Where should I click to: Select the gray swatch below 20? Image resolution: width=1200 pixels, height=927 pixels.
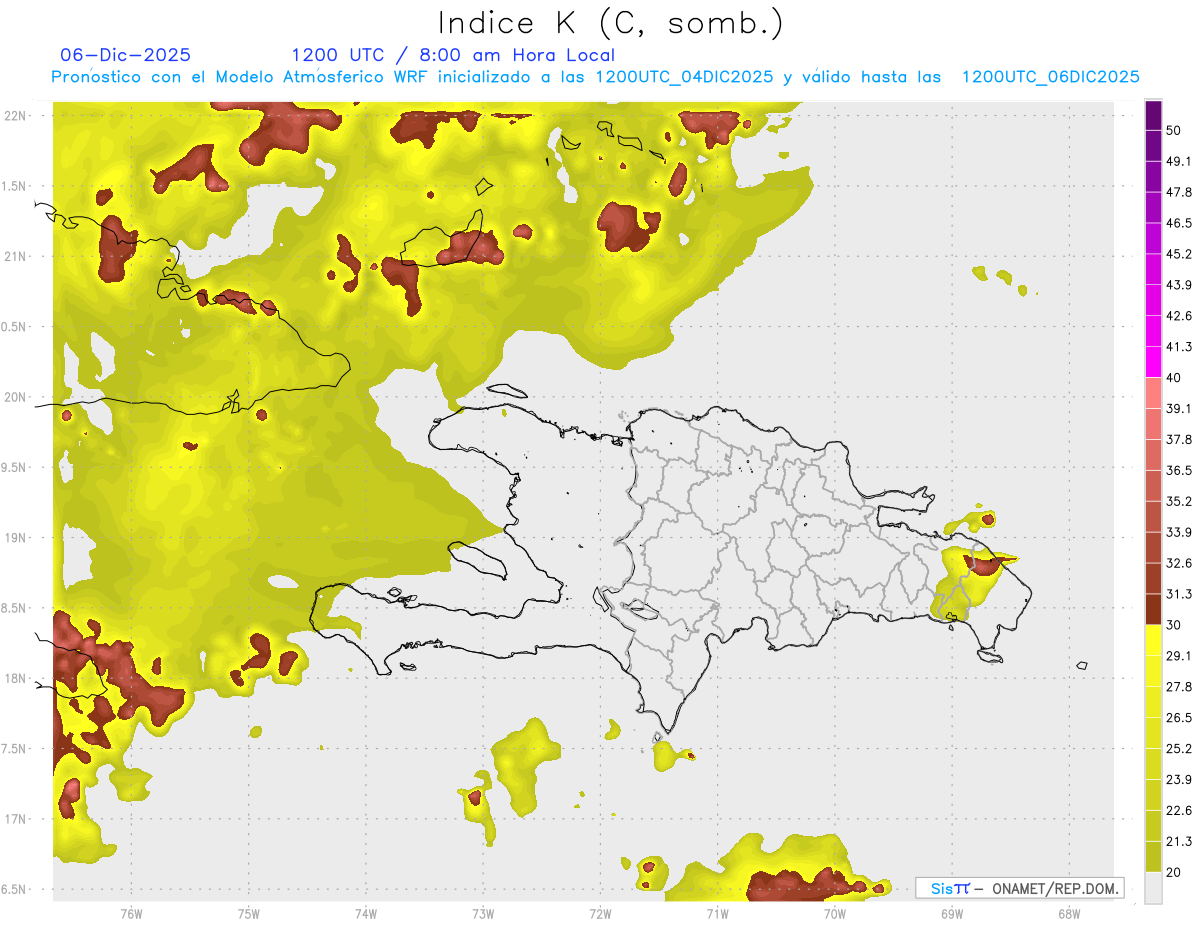(1153, 888)
